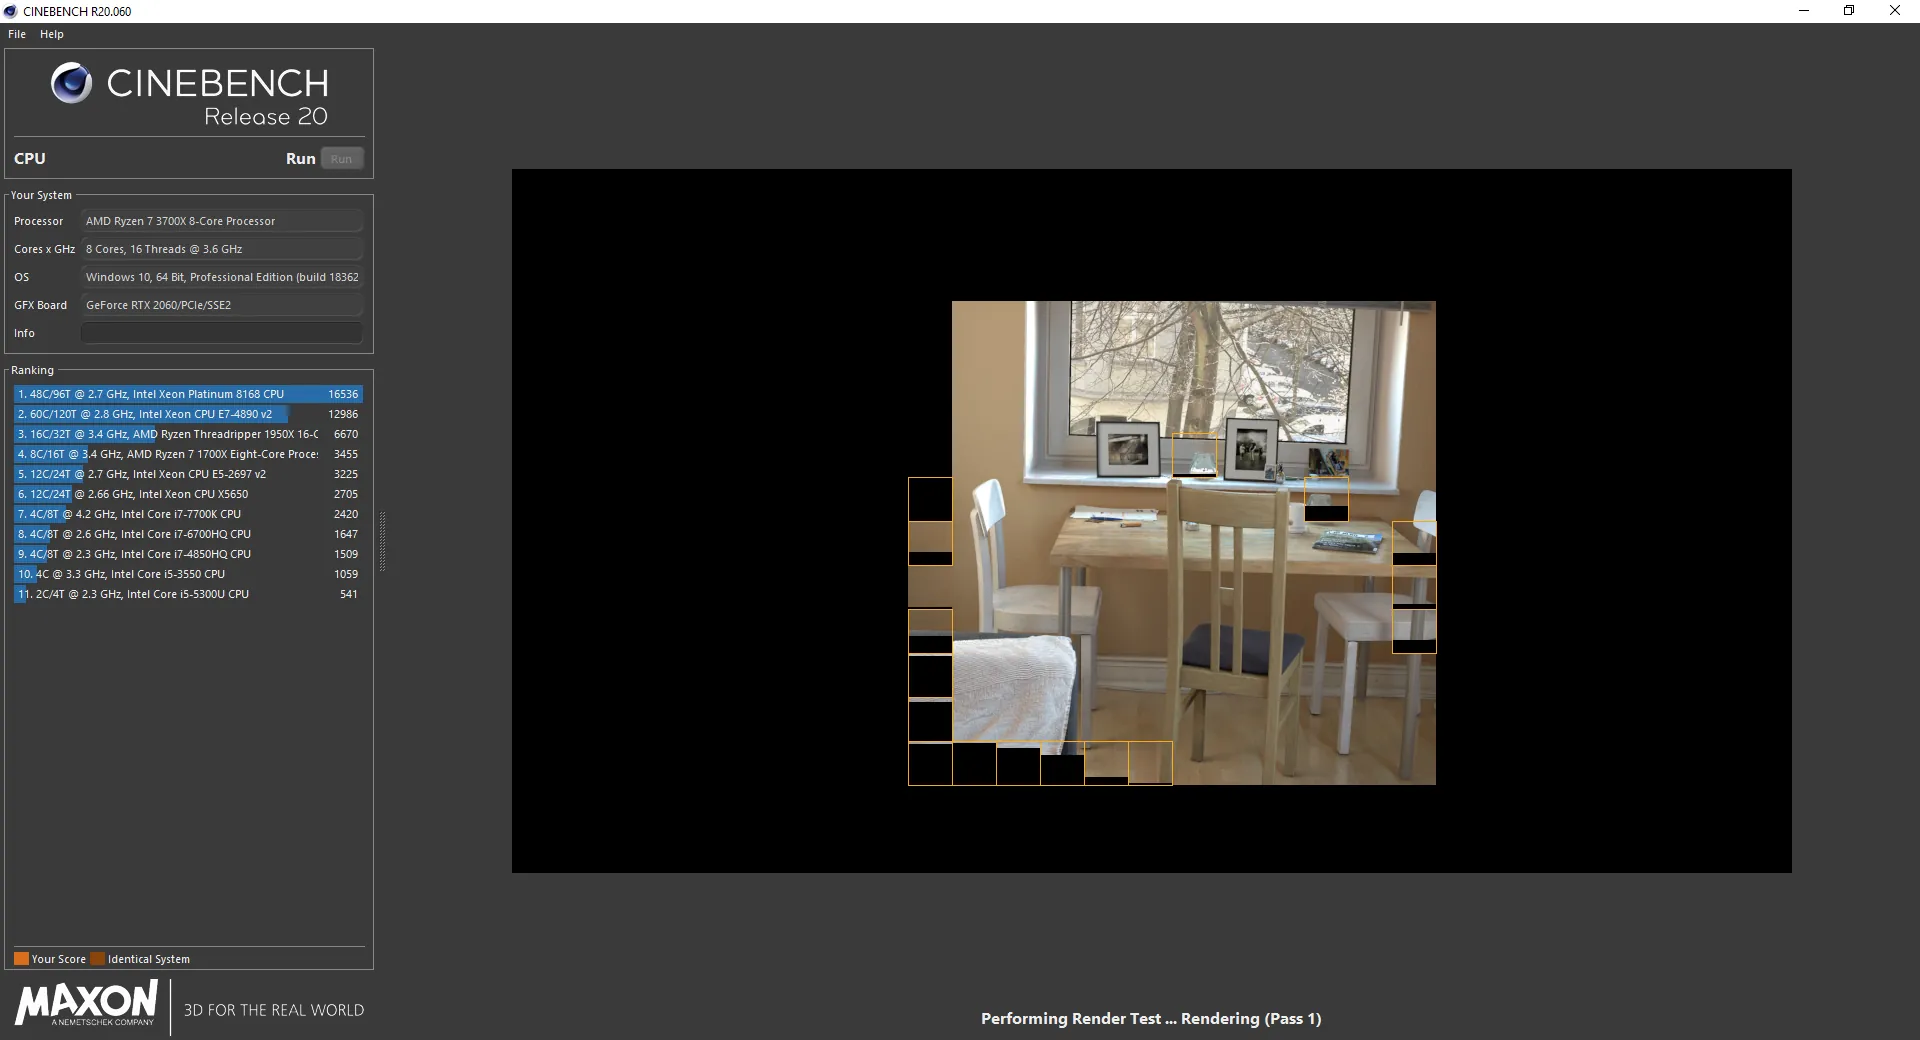1920x1040 pixels.
Task: Click the Identical System legend swatch
Action: tap(97, 958)
